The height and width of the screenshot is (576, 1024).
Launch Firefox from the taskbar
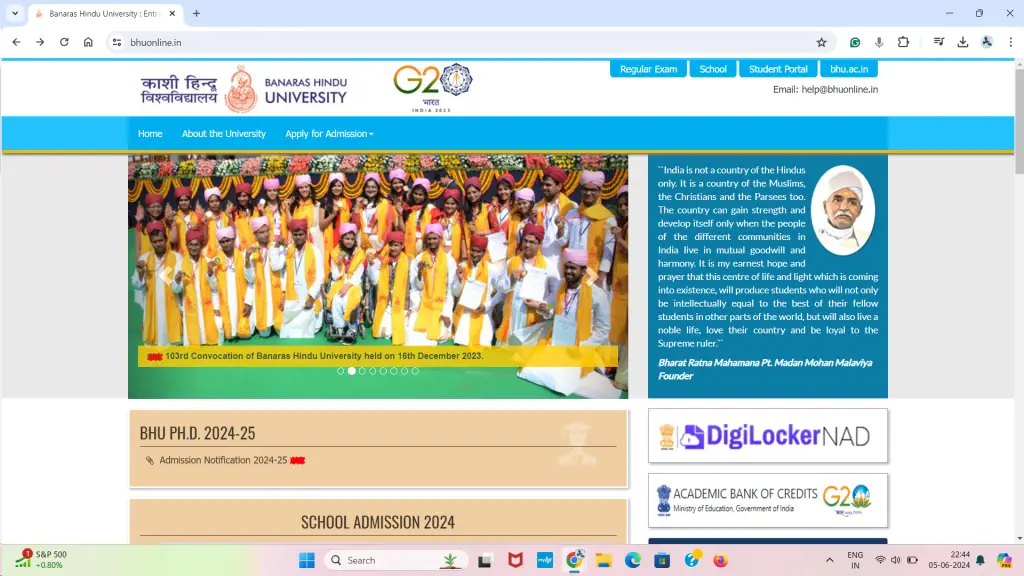(721, 560)
